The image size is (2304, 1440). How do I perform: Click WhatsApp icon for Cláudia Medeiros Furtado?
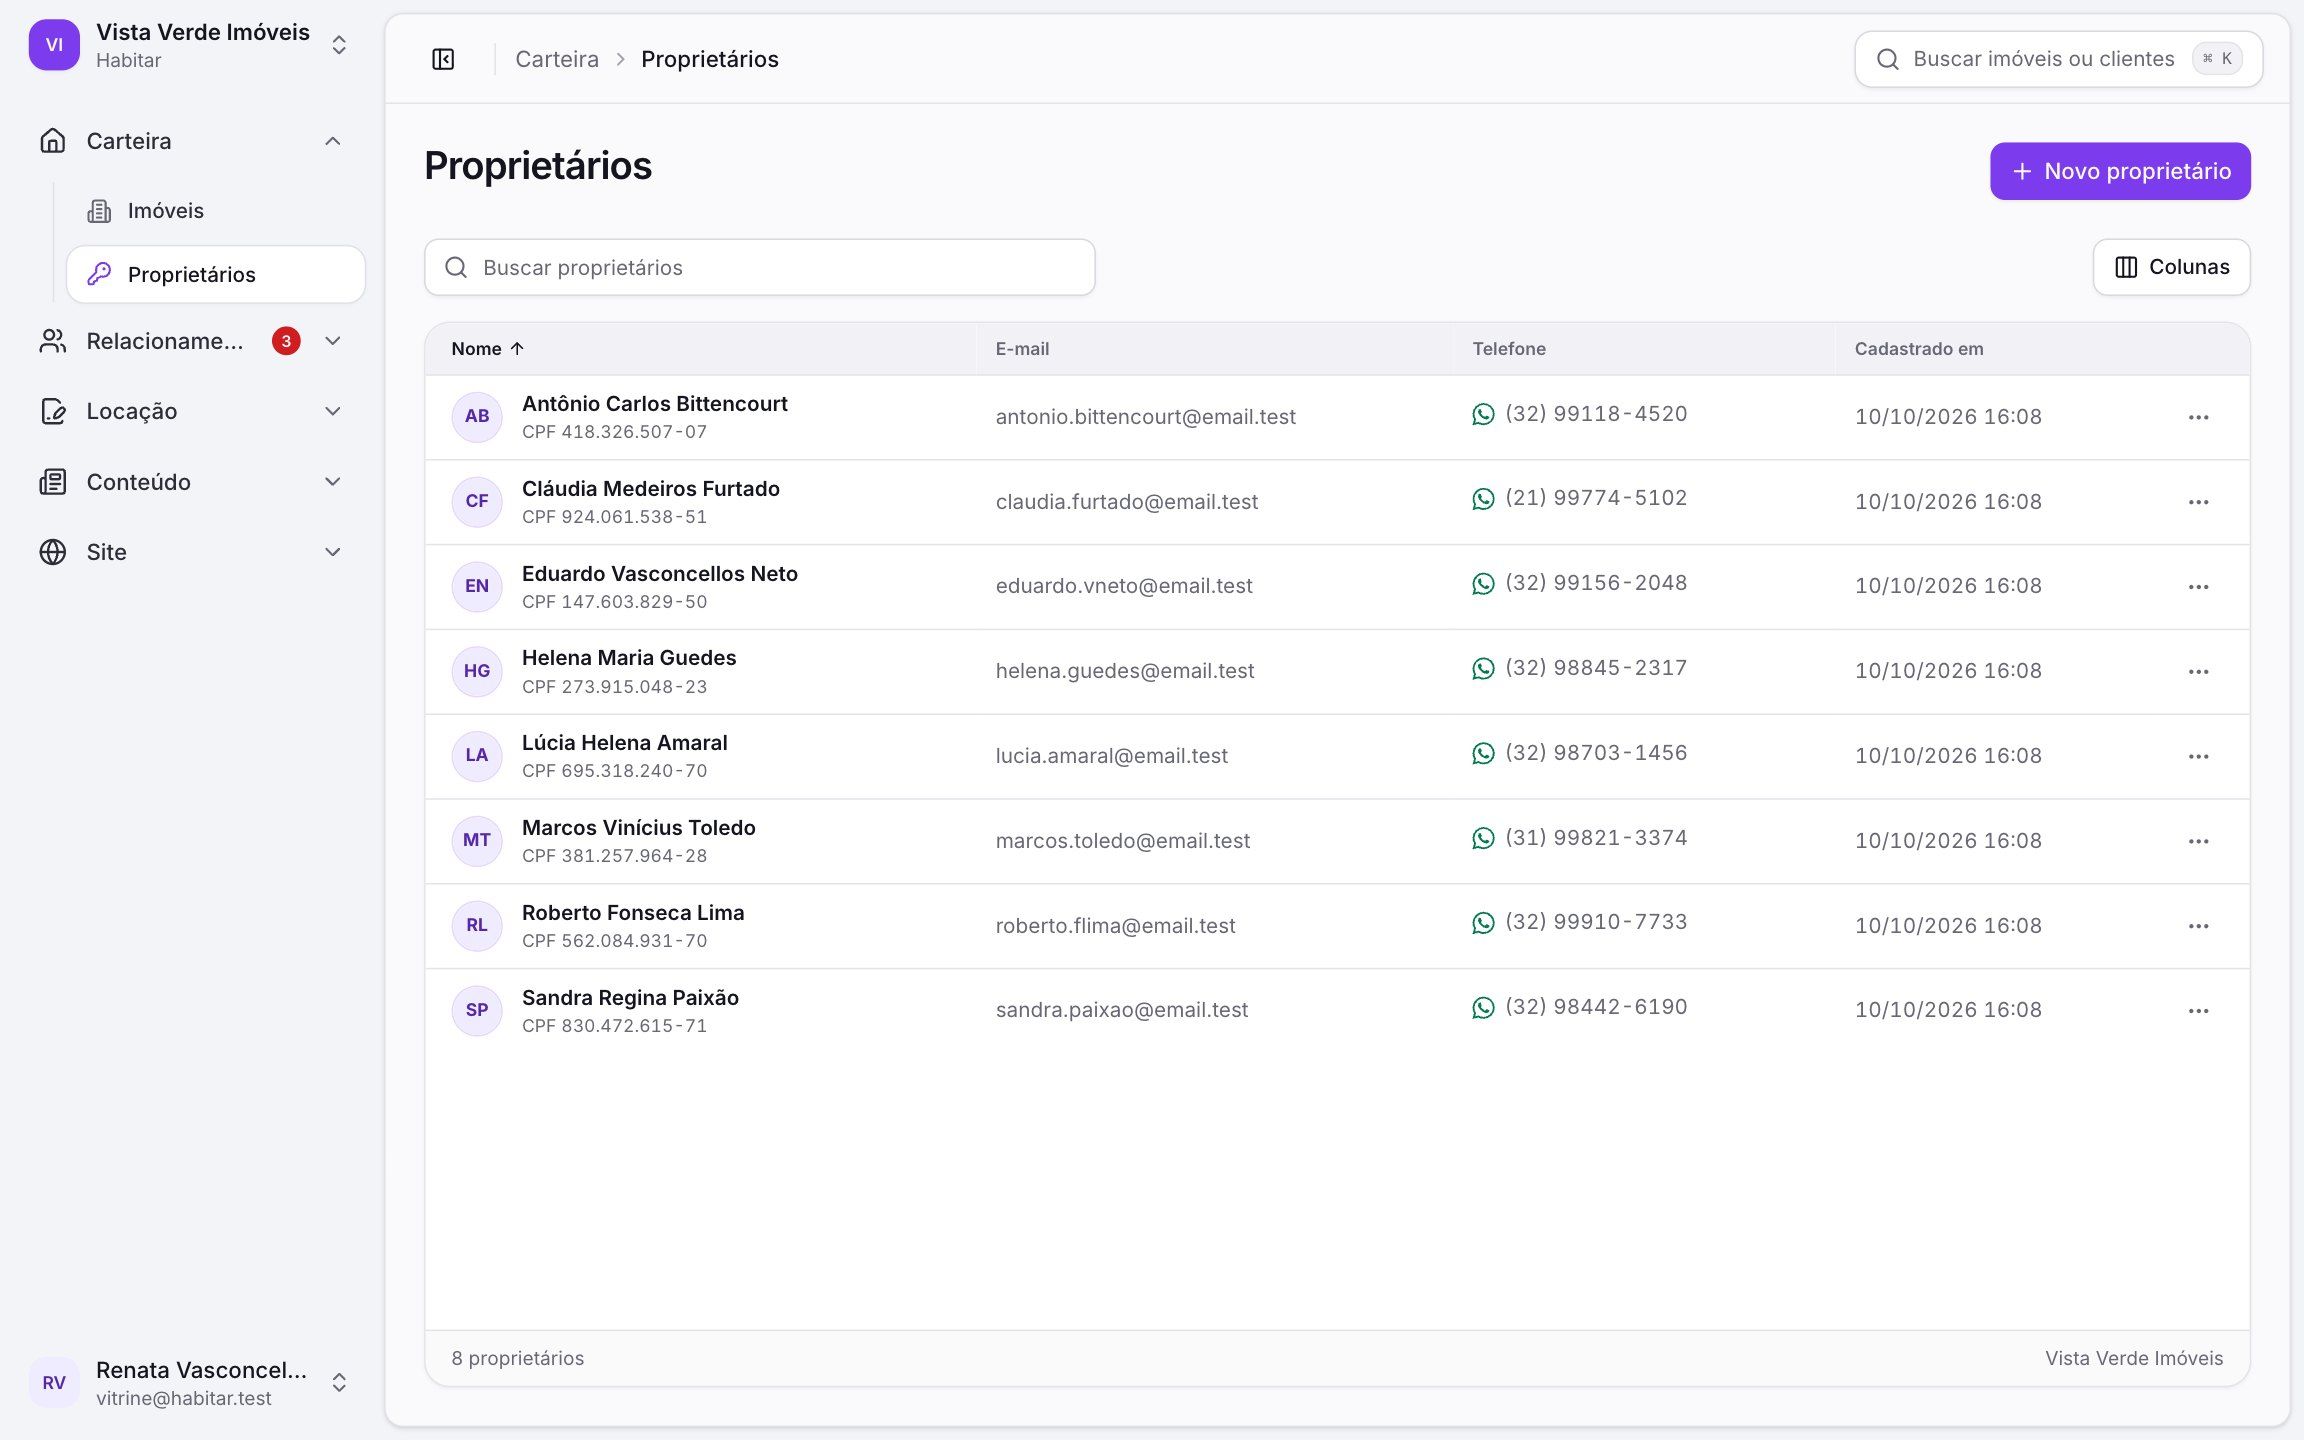(1483, 499)
